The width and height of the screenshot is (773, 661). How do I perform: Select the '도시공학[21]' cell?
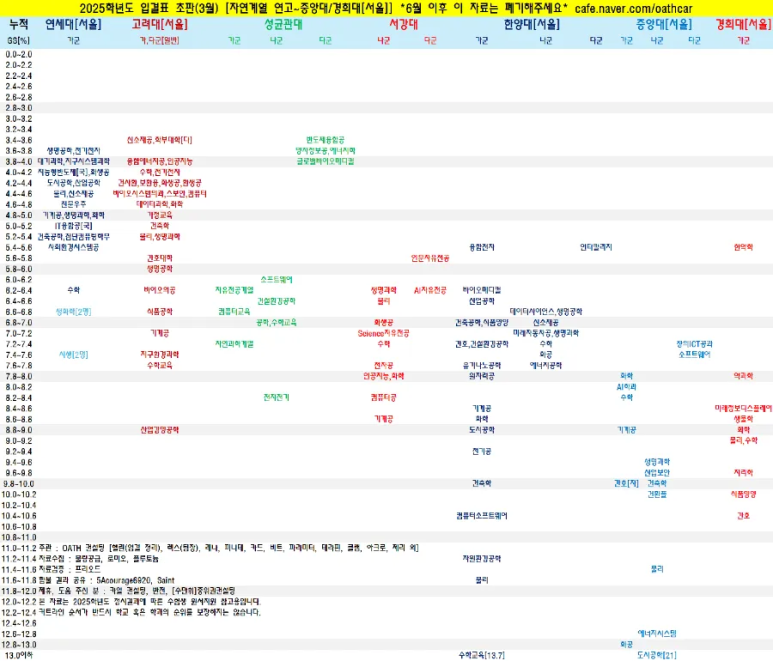tap(657, 656)
